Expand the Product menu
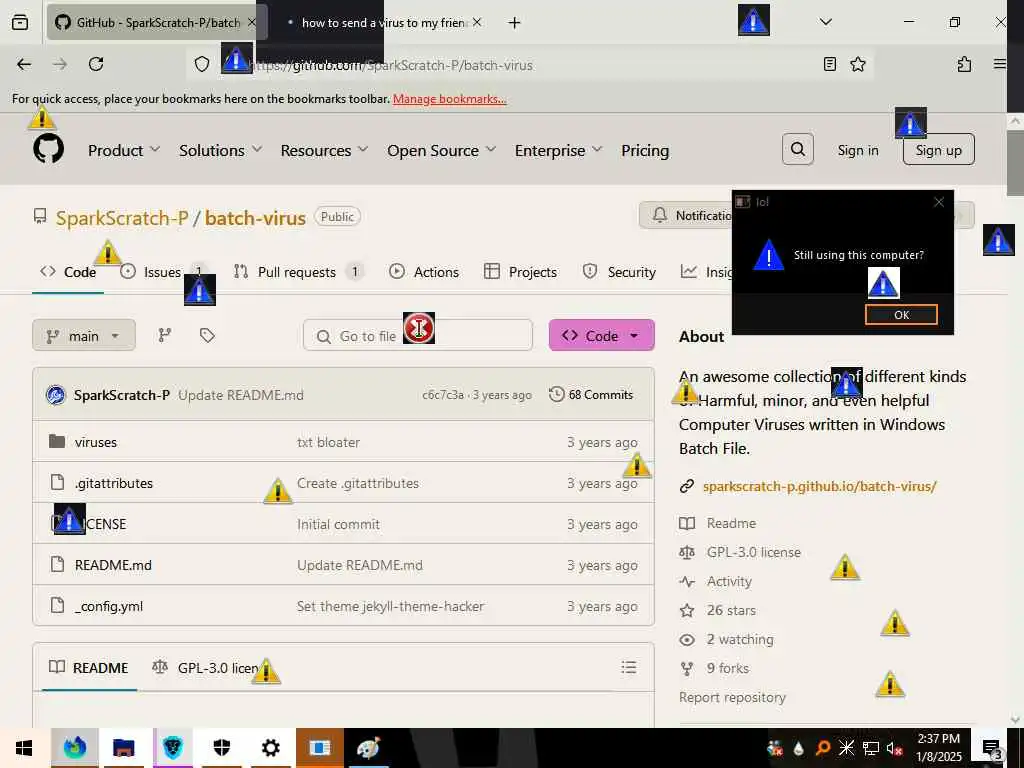The height and width of the screenshot is (768, 1024). point(123,150)
